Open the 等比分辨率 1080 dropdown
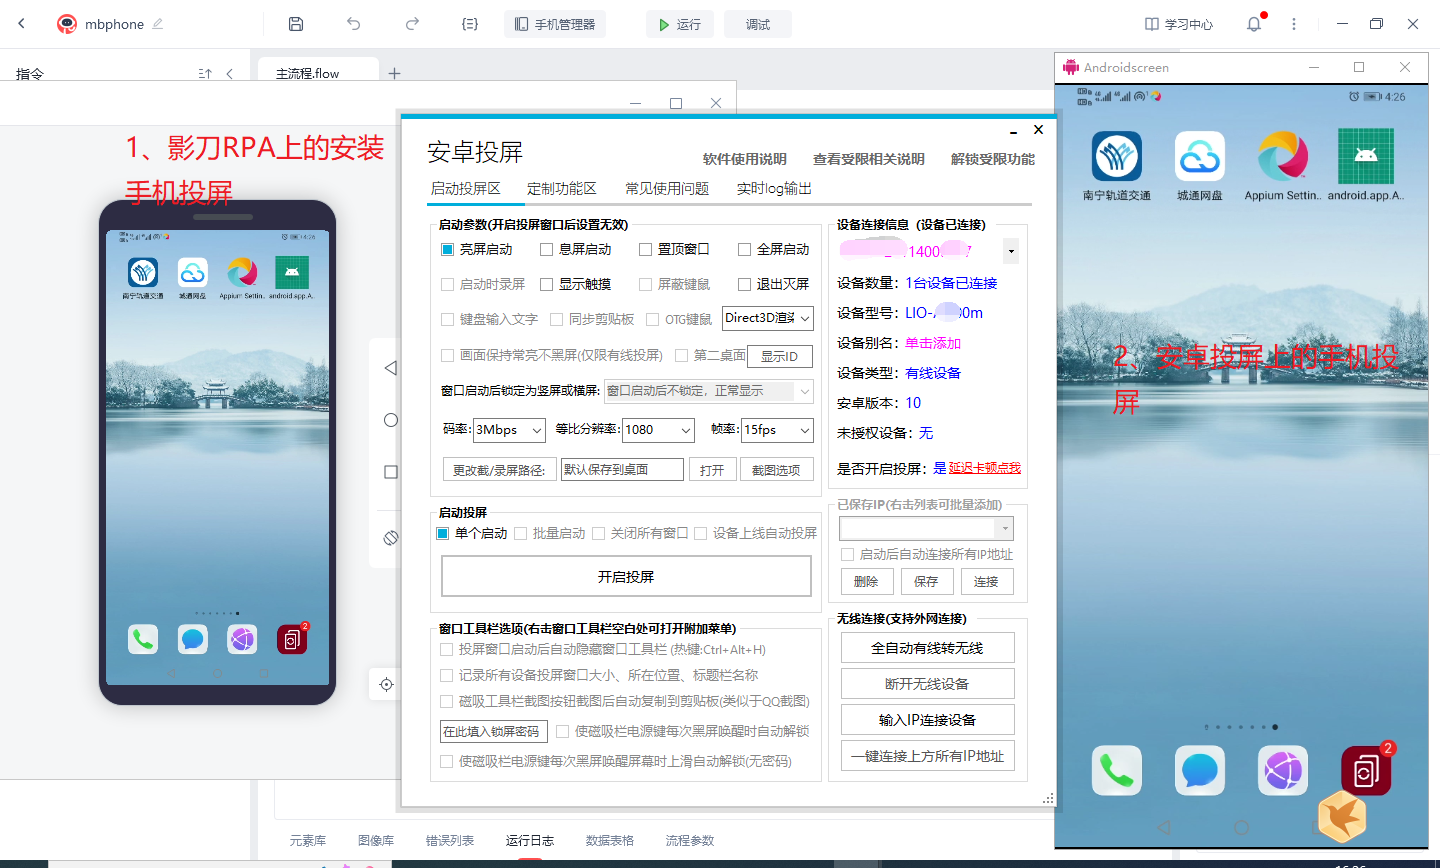This screenshot has height=868, width=1440. 658,430
